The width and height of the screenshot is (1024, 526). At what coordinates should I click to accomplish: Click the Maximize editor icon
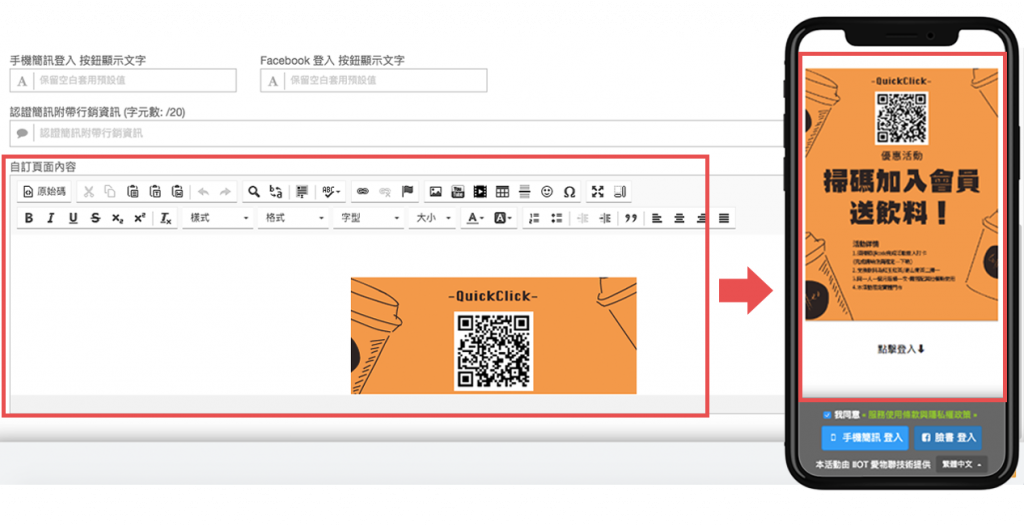pyautogui.click(x=598, y=191)
